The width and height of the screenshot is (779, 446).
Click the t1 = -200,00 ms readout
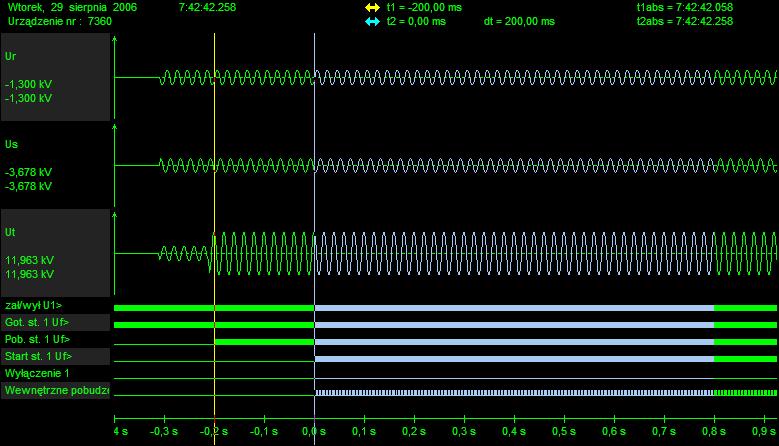(424, 7)
